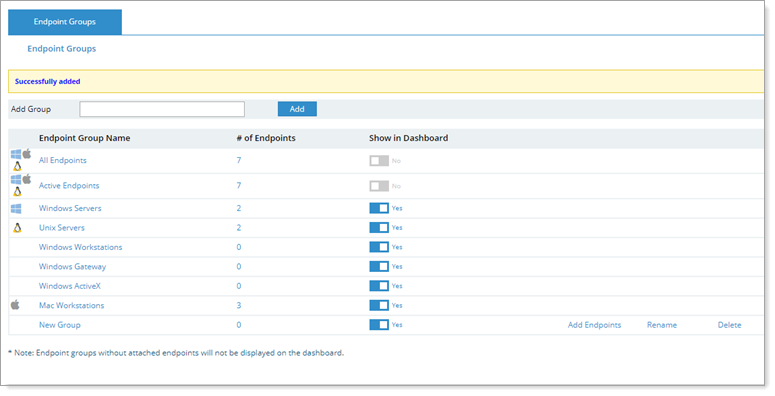Click the Add button for new group
Screen dimensions: 775x396
click(x=297, y=109)
